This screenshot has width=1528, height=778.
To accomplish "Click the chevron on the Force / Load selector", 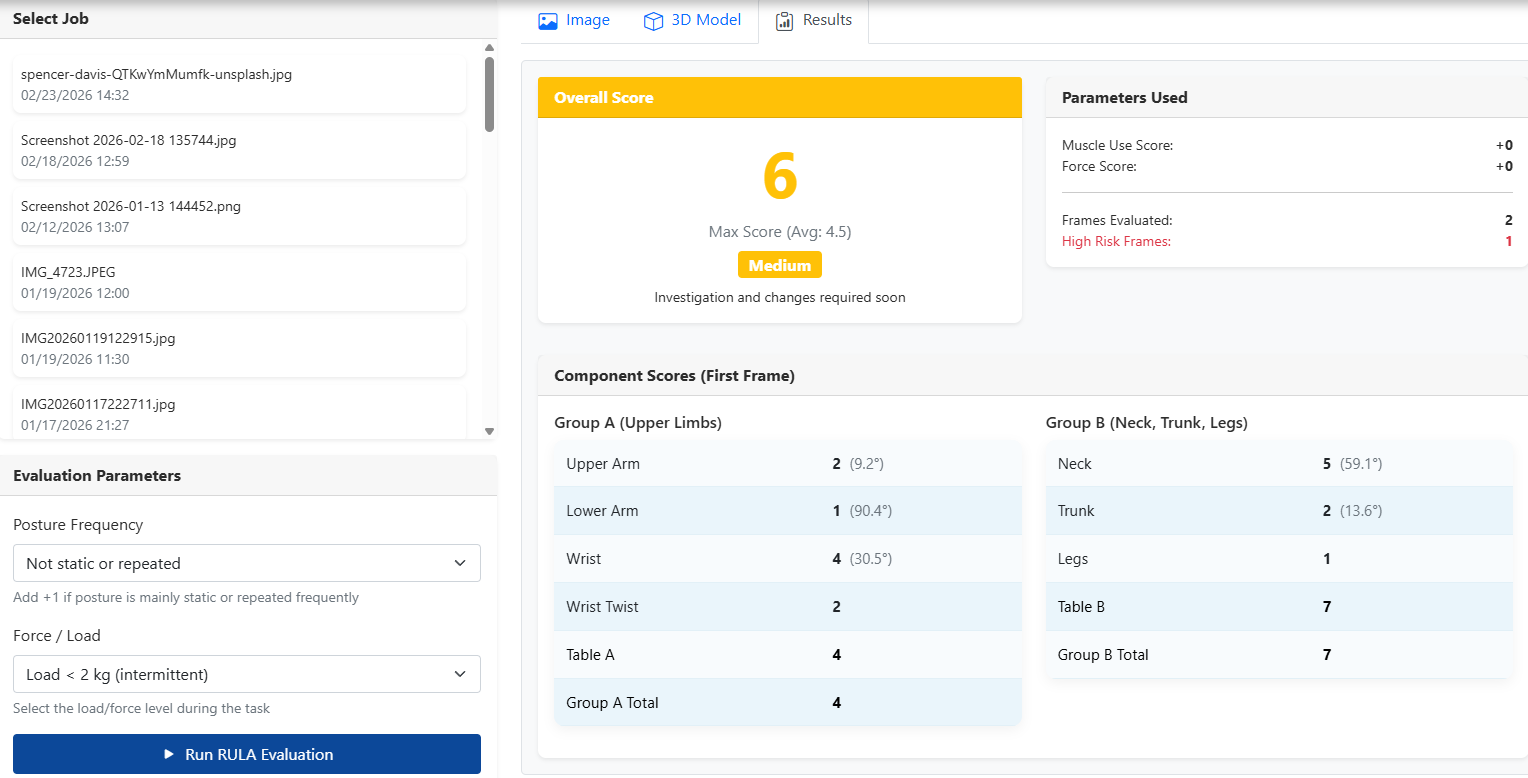I will point(461,674).
